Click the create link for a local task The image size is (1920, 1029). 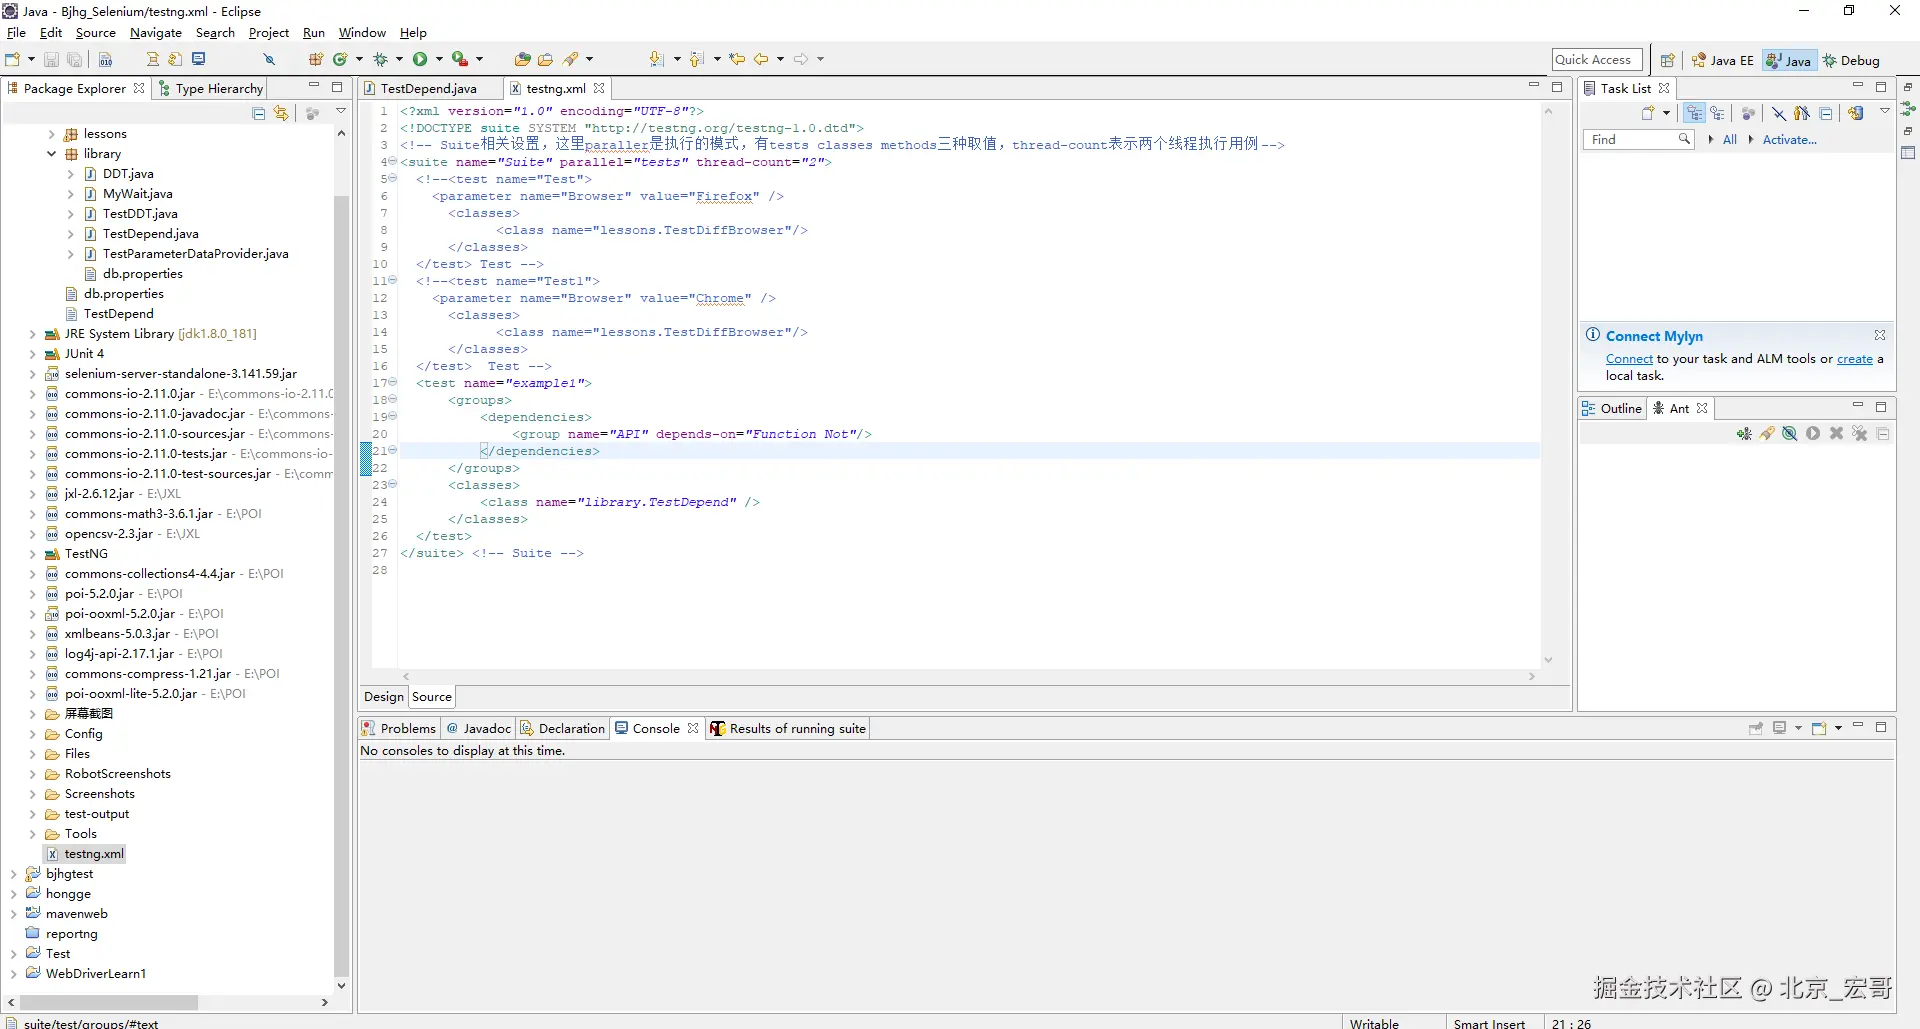1855,359
